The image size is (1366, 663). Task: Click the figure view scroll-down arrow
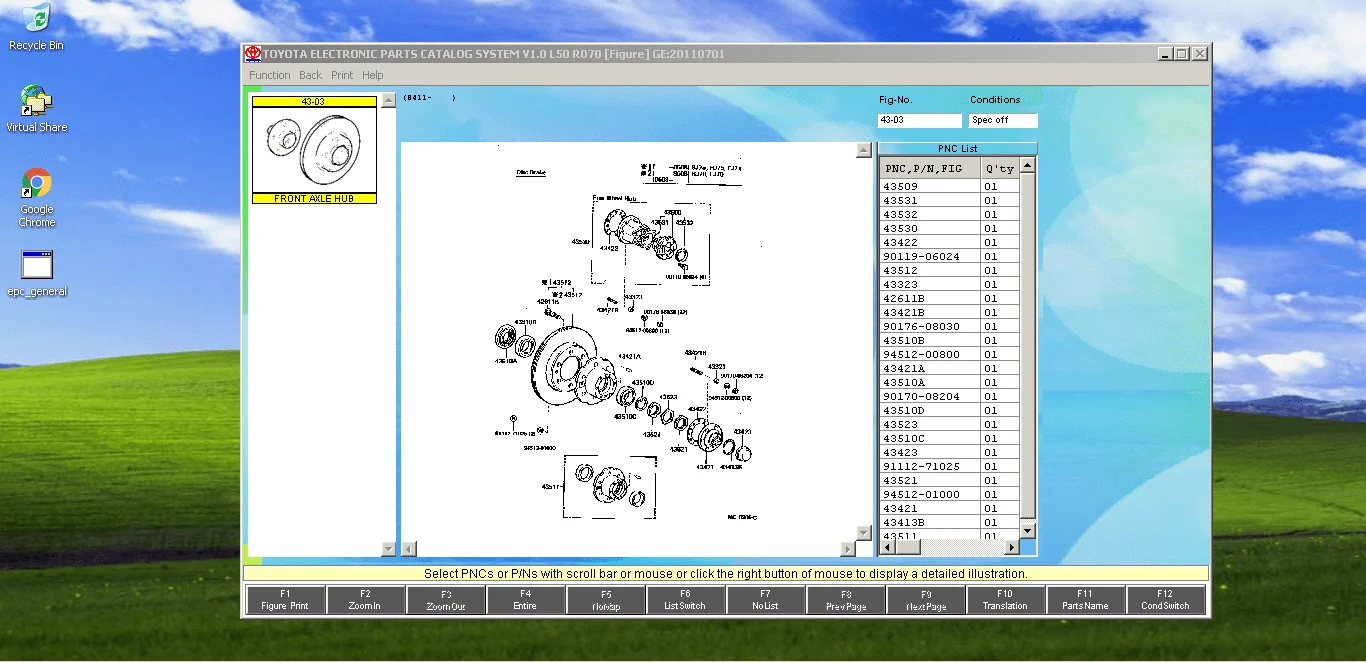863,533
